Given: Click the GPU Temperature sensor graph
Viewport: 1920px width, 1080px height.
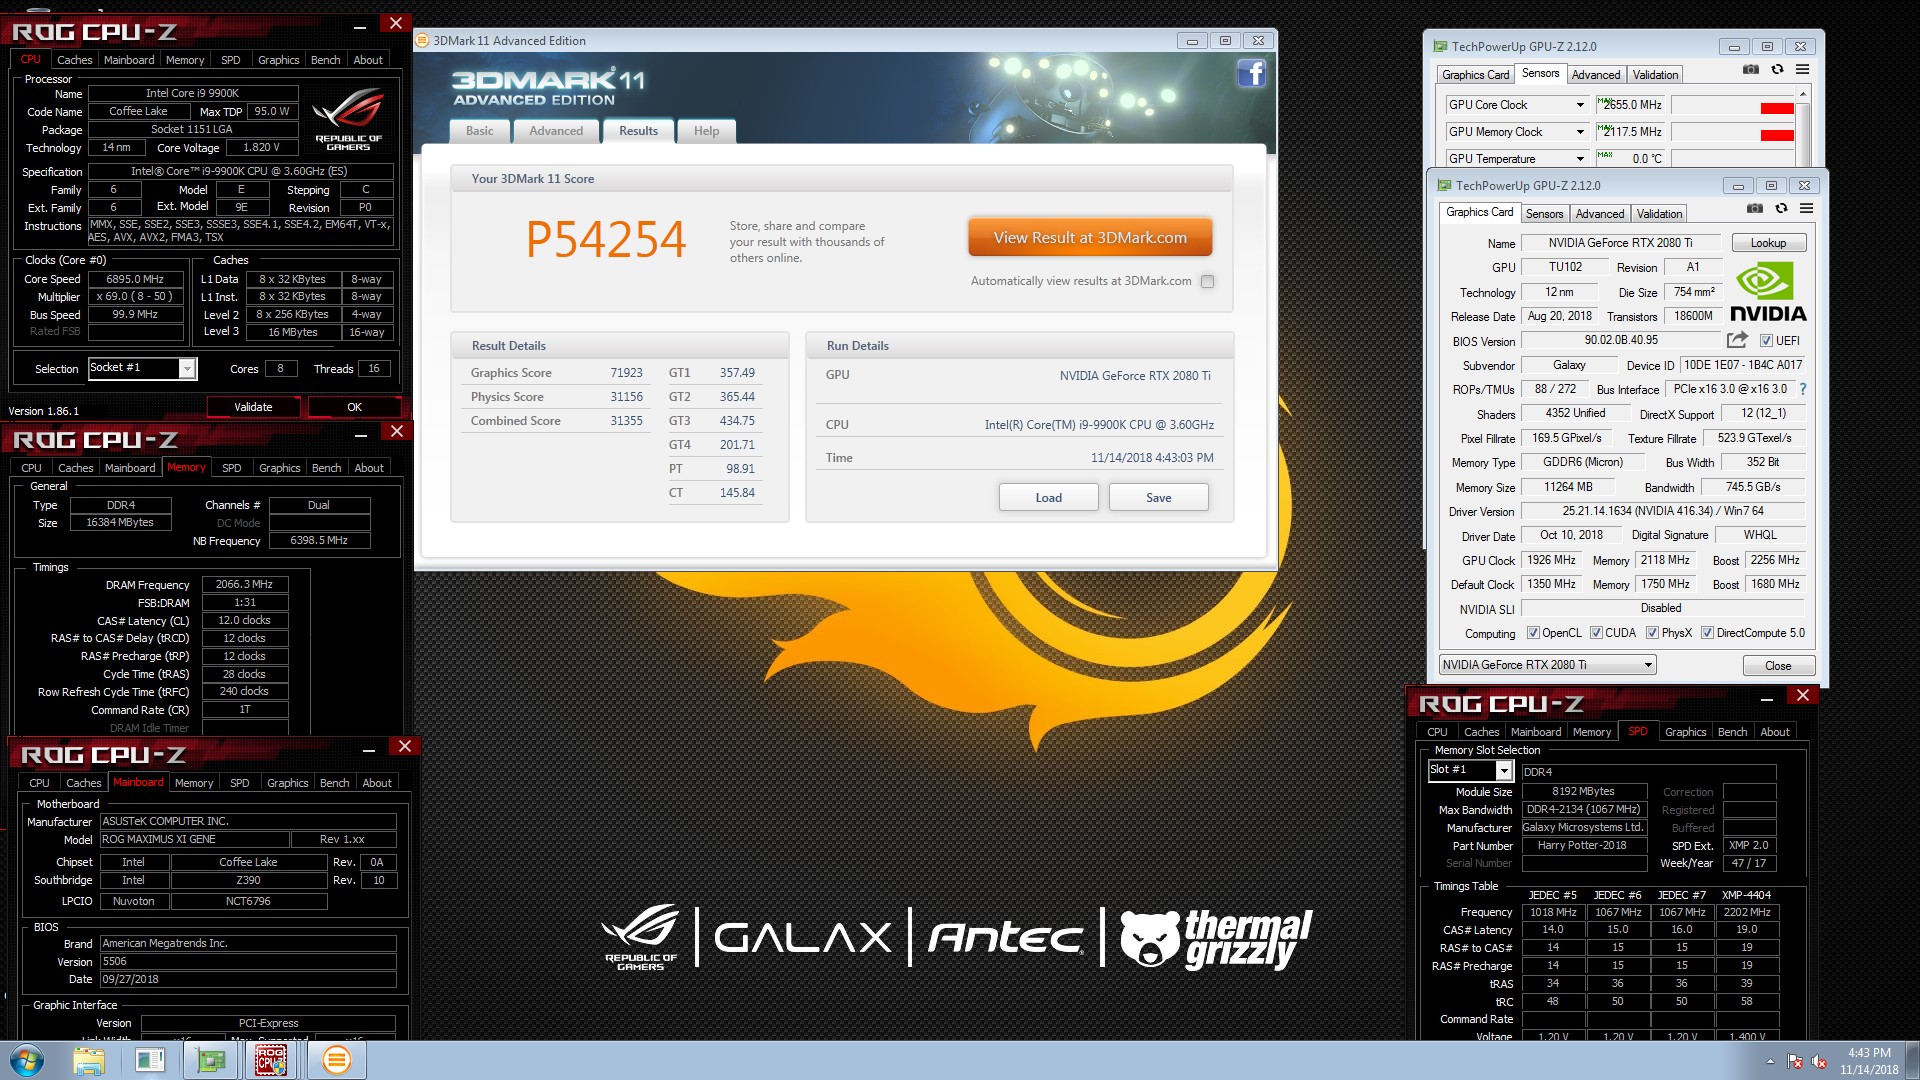Looking at the screenshot, I should tap(1732, 159).
